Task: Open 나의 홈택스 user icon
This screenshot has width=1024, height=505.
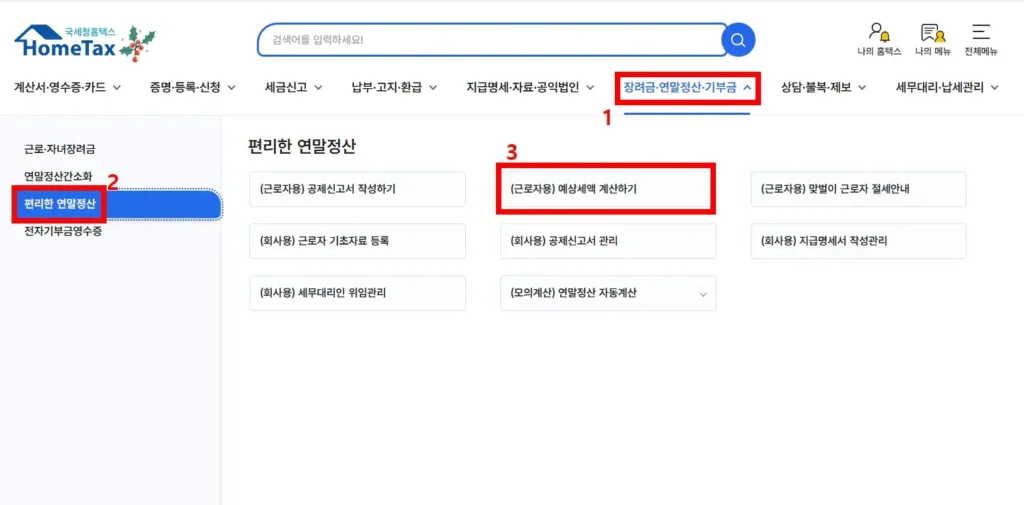Action: (x=879, y=39)
